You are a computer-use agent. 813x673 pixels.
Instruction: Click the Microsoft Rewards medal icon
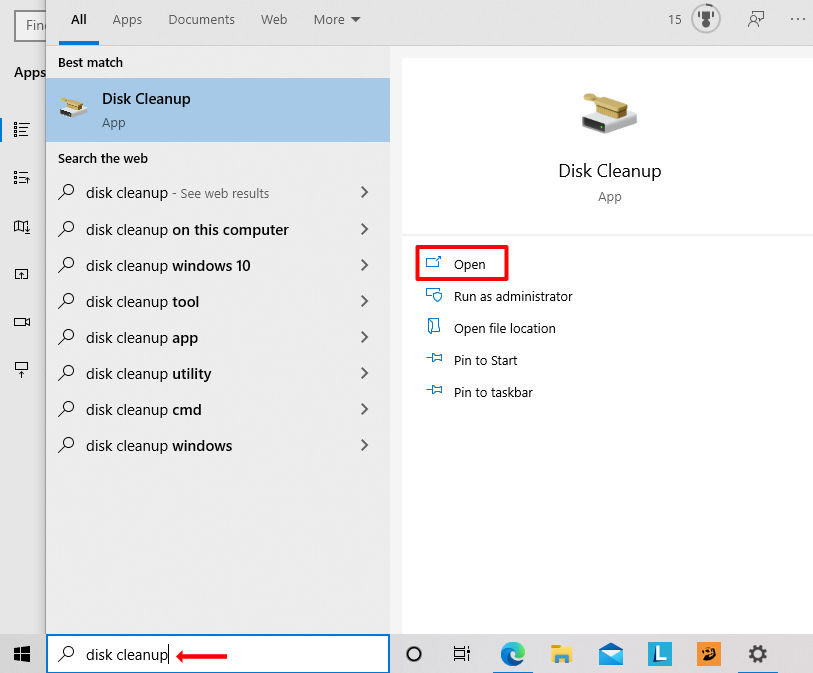pyautogui.click(x=705, y=18)
